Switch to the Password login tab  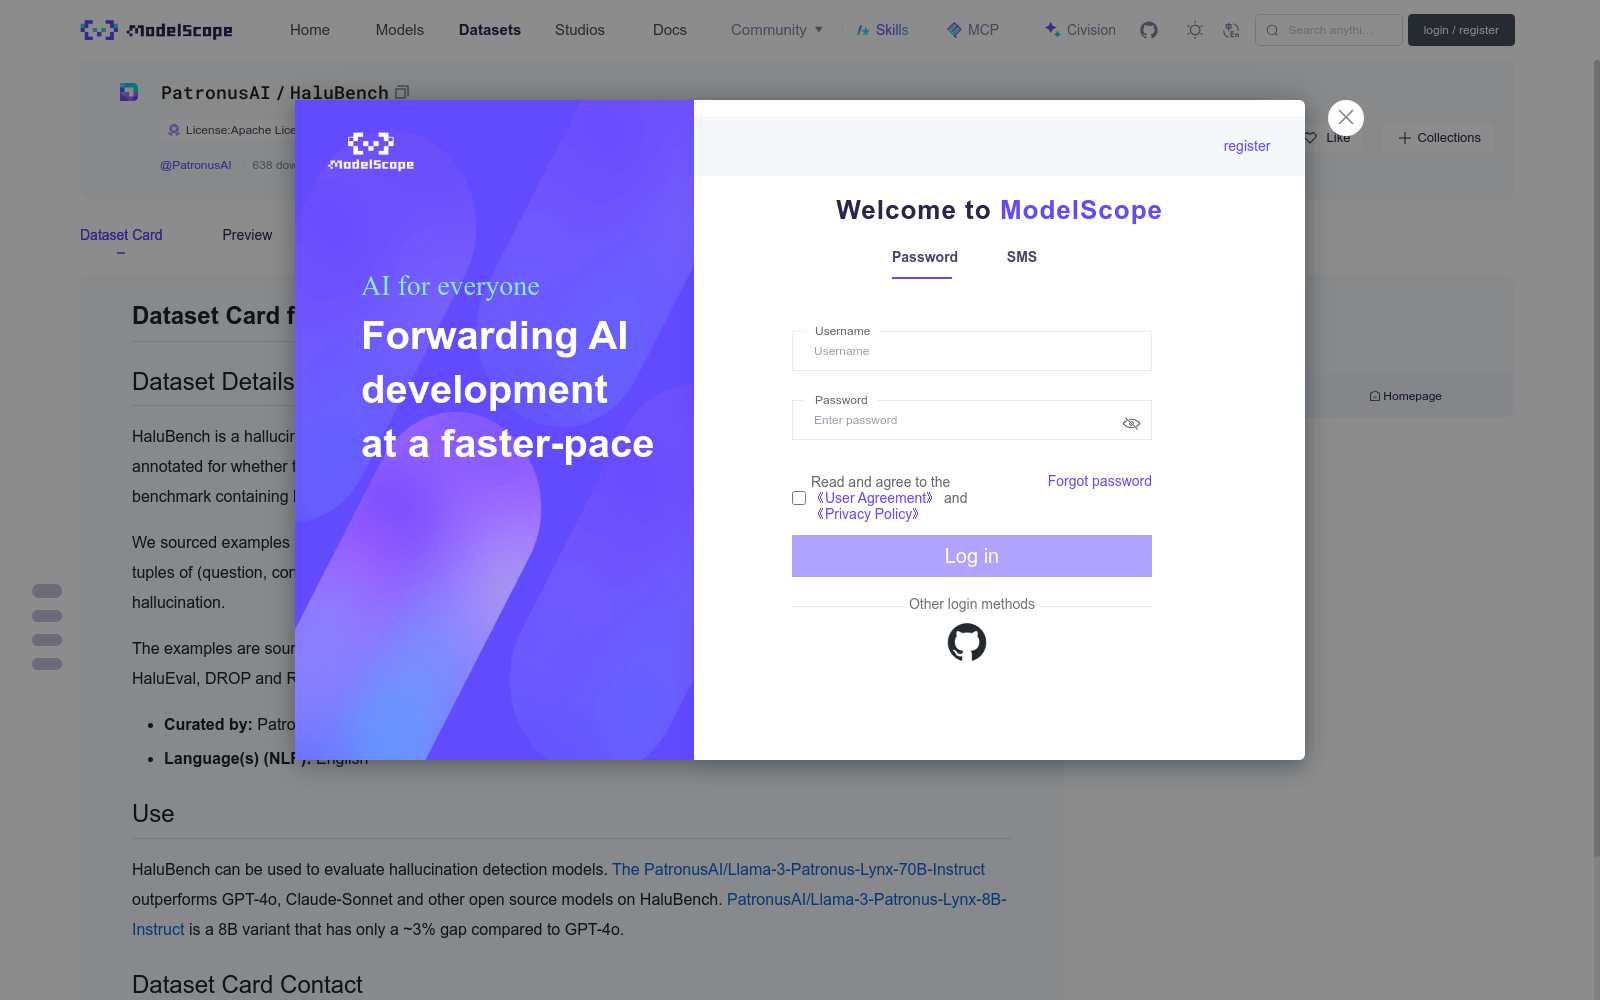click(925, 257)
